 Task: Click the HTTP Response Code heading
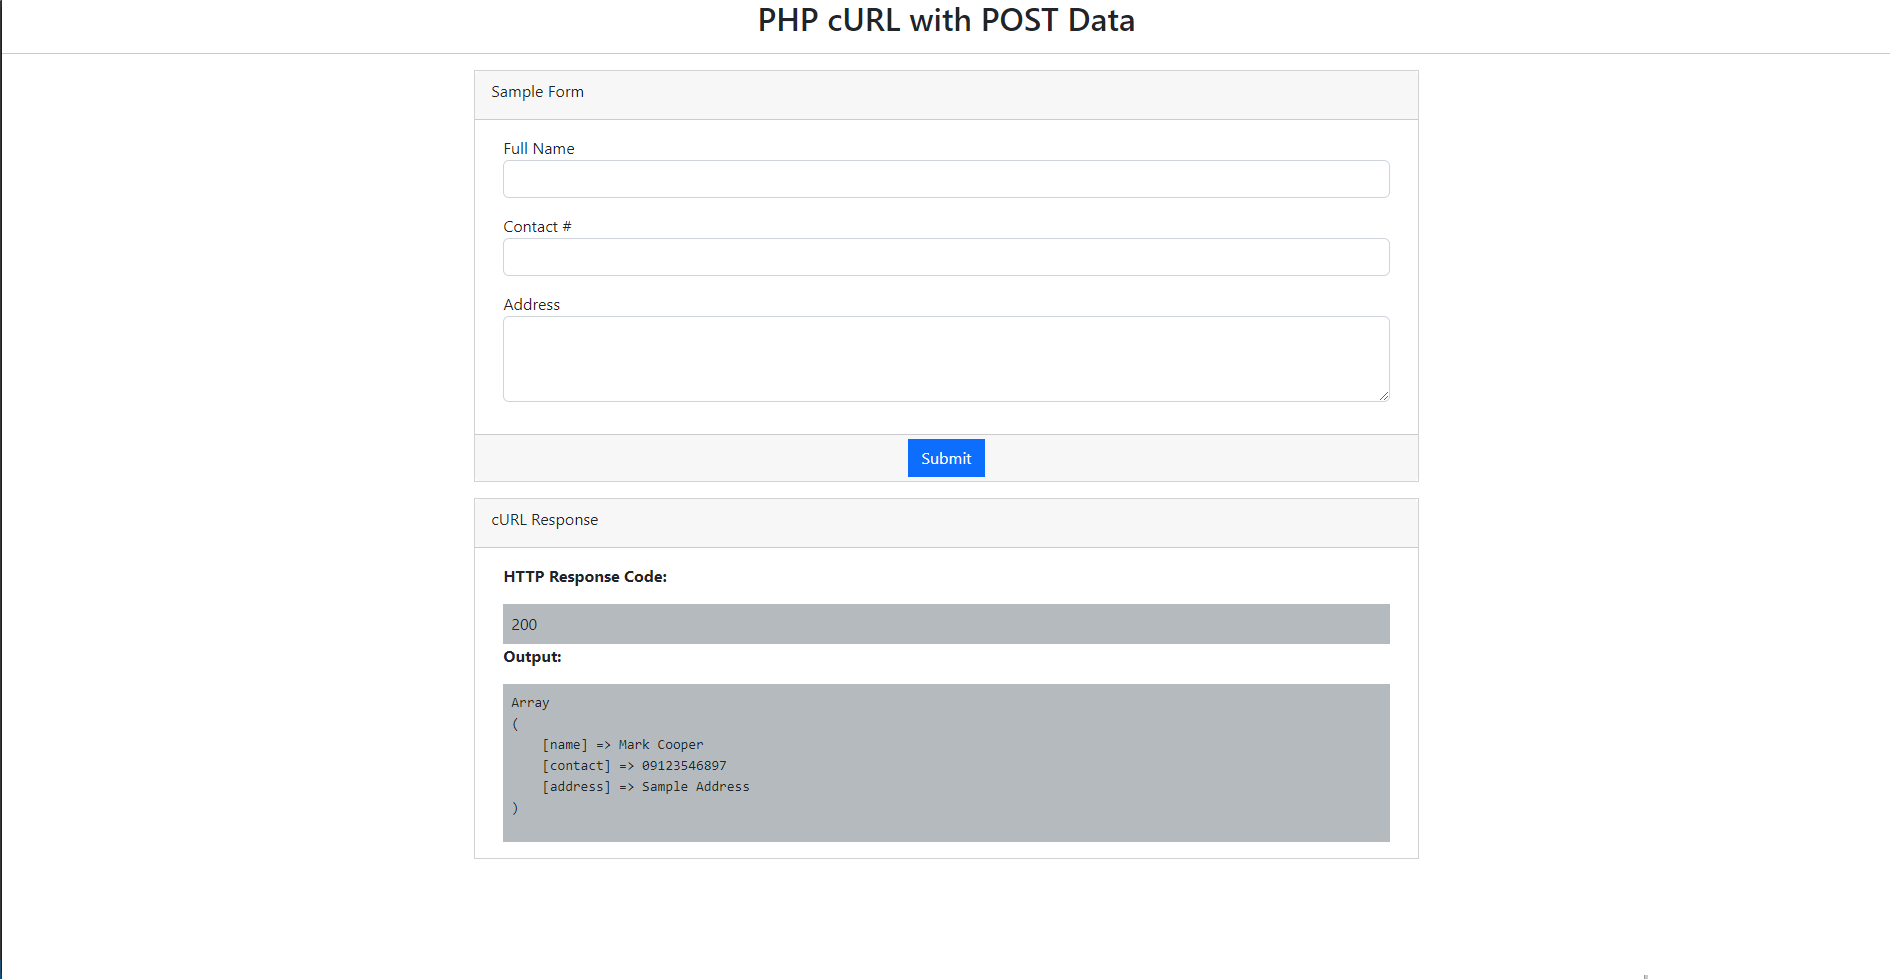tap(585, 576)
